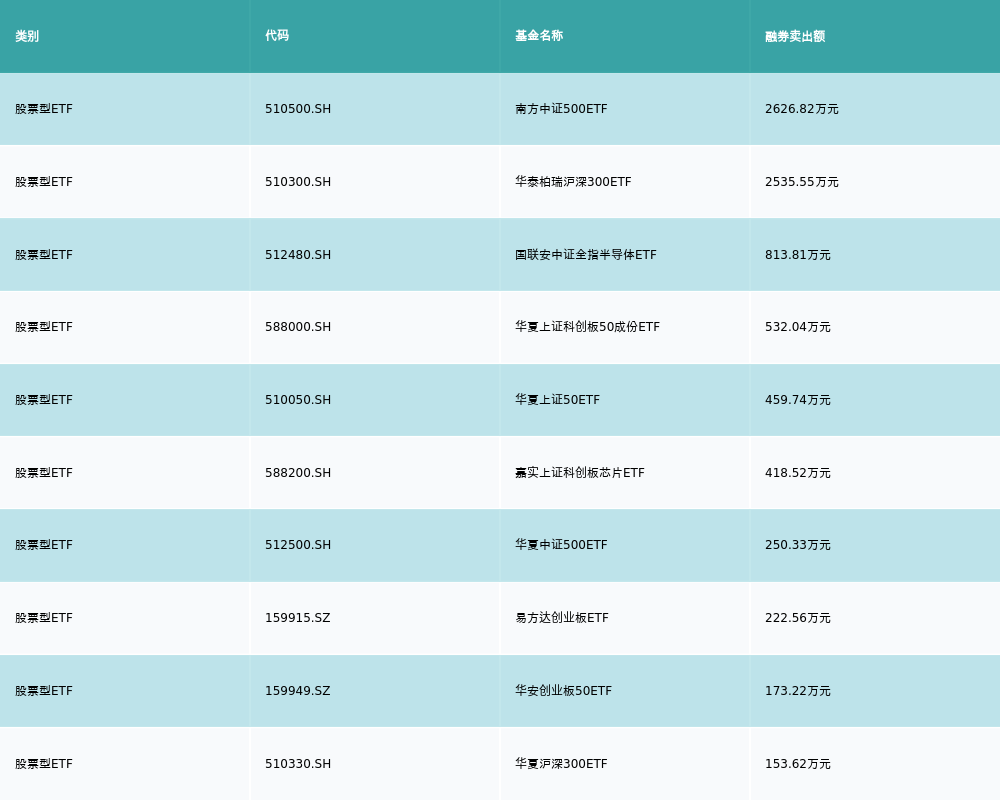1000x800 pixels.
Task: Select fund name 华夏中证500ETF
Action: click(561, 545)
